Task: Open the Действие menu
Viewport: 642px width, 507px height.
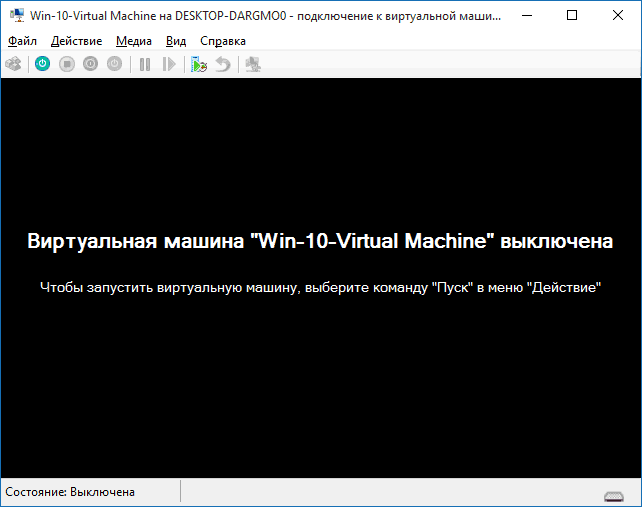Action: 76,41
